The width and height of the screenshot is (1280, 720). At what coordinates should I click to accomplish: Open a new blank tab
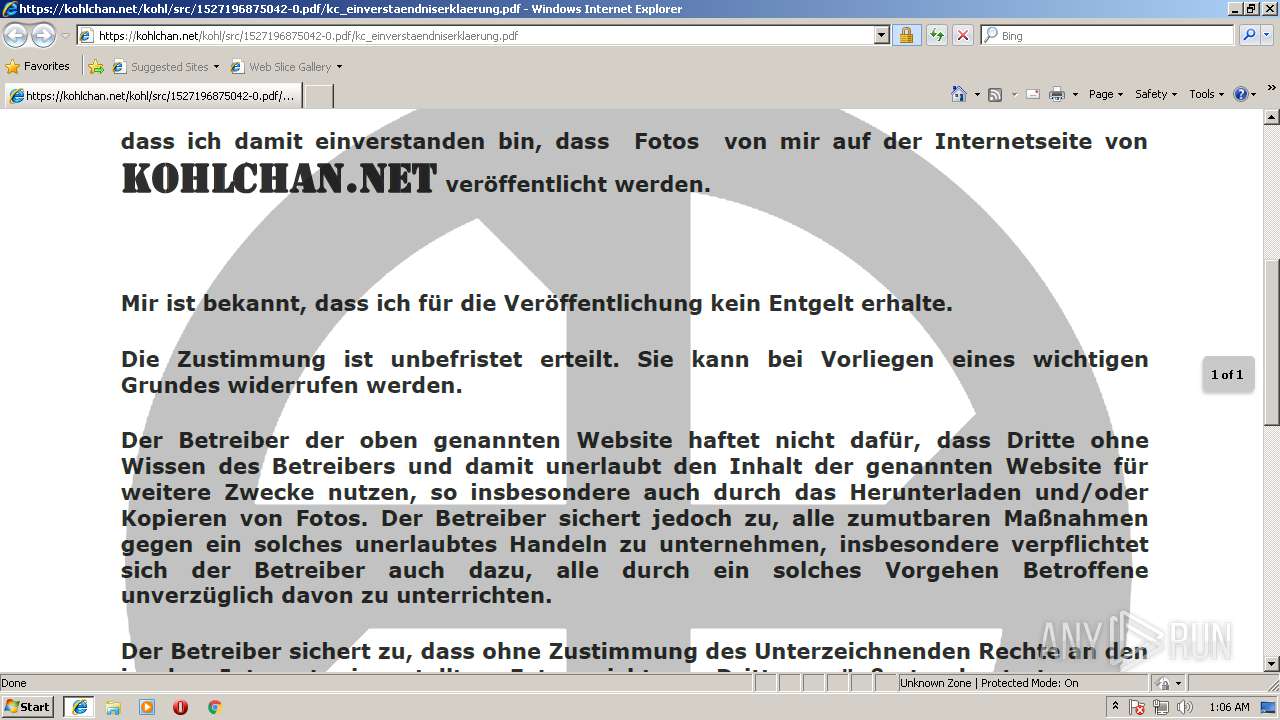[x=319, y=96]
